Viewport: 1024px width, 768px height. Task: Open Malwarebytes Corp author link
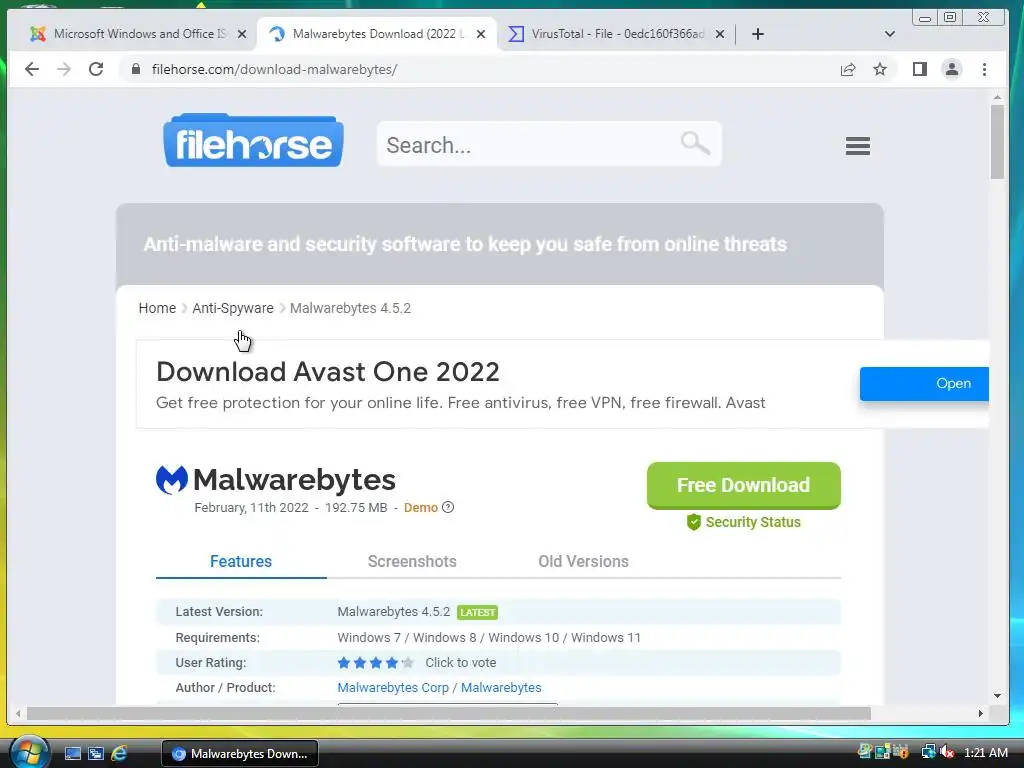point(393,688)
